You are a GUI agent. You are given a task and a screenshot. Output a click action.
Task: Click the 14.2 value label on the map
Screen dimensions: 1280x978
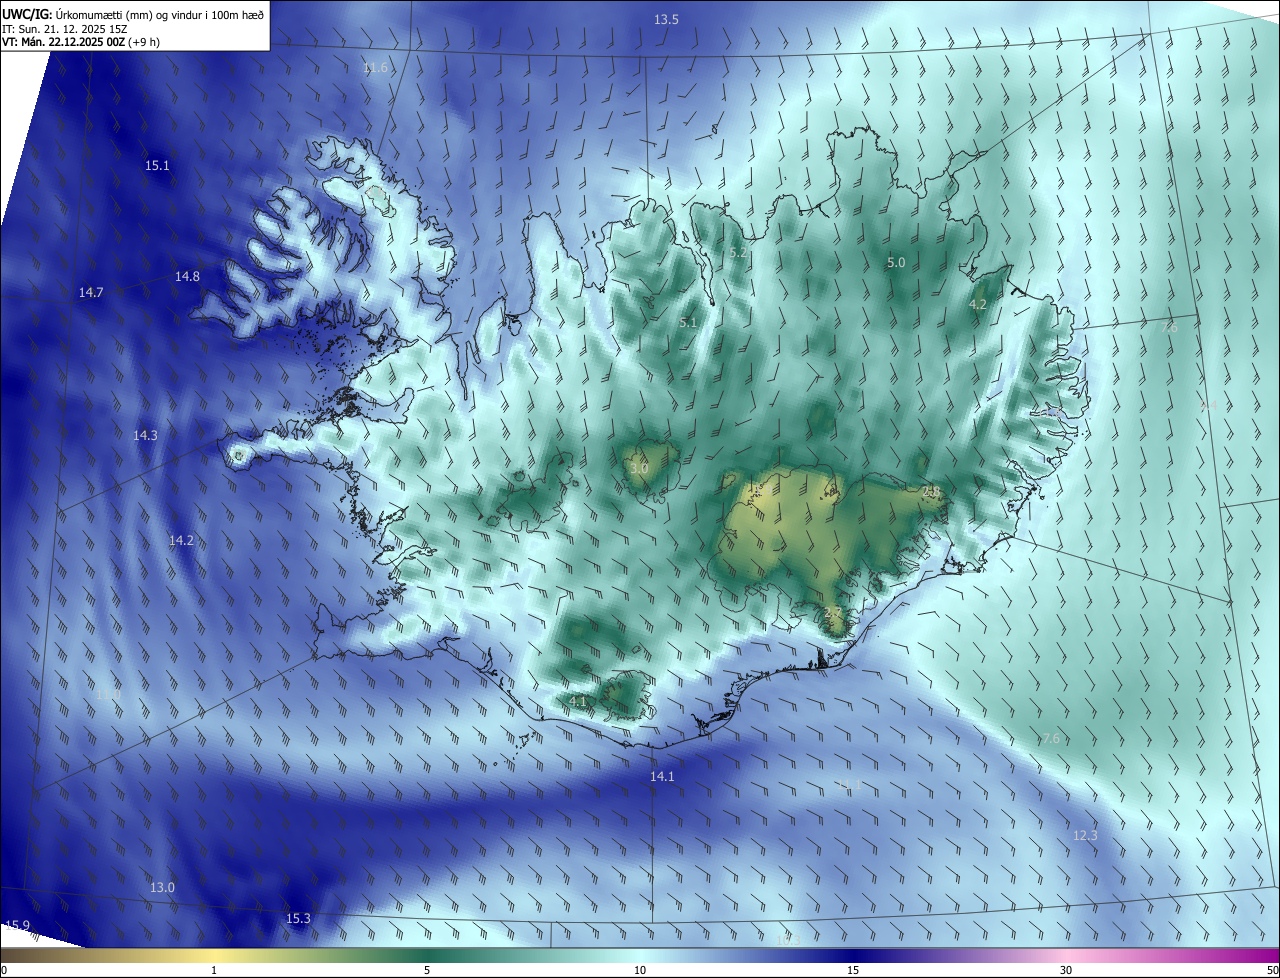click(181, 540)
